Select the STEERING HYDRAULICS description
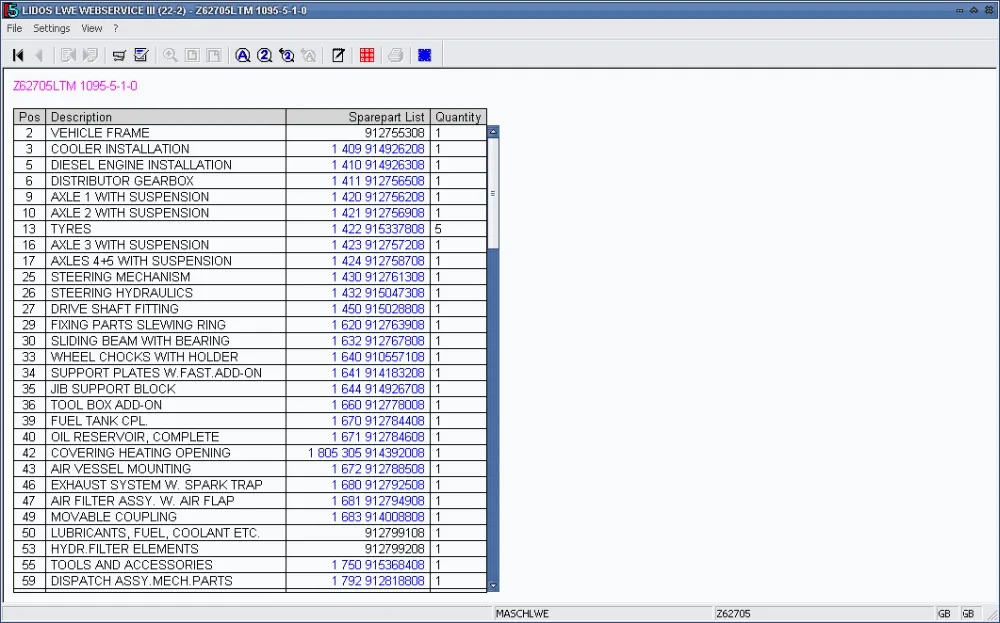This screenshot has width=1000, height=623. click(x=121, y=293)
